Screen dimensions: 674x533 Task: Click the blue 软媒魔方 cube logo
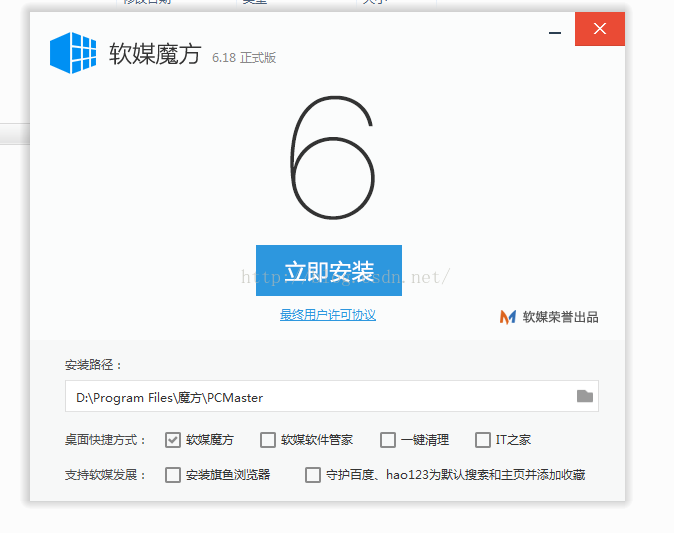pyautogui.click(x=73, y=53)
